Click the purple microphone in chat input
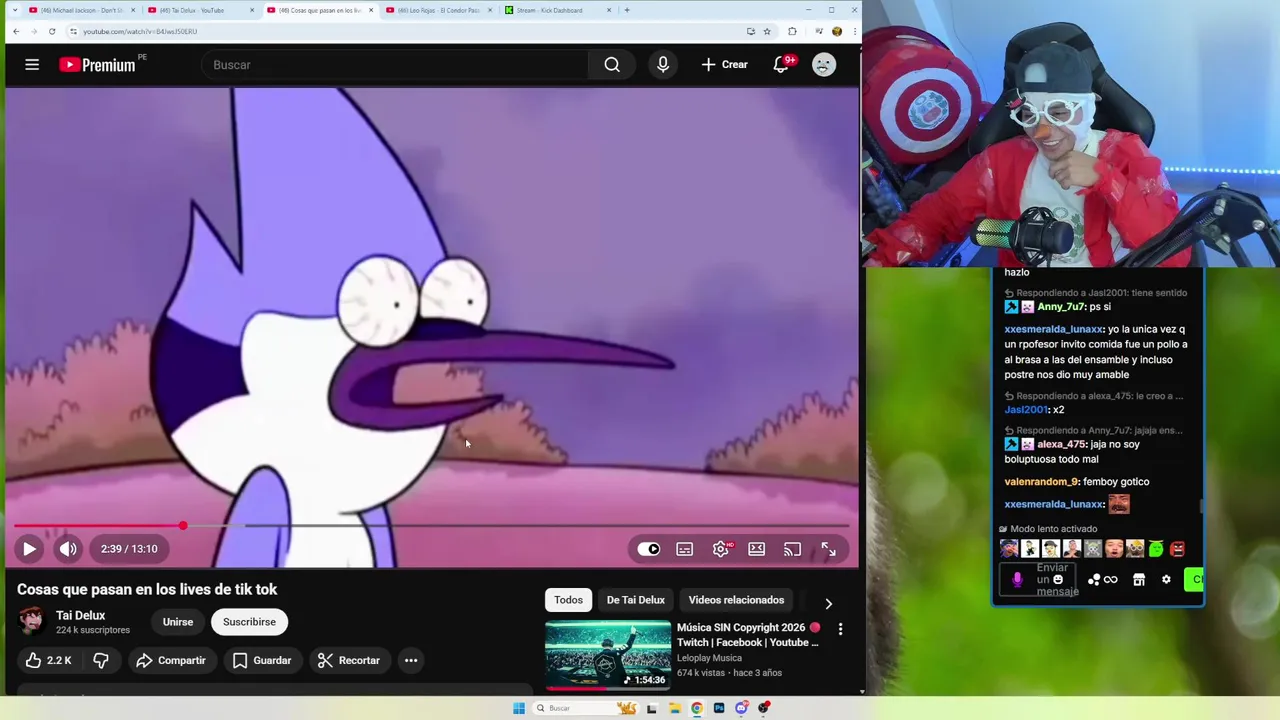Viewport: 1280px width, 720px height. [1017, 579]
